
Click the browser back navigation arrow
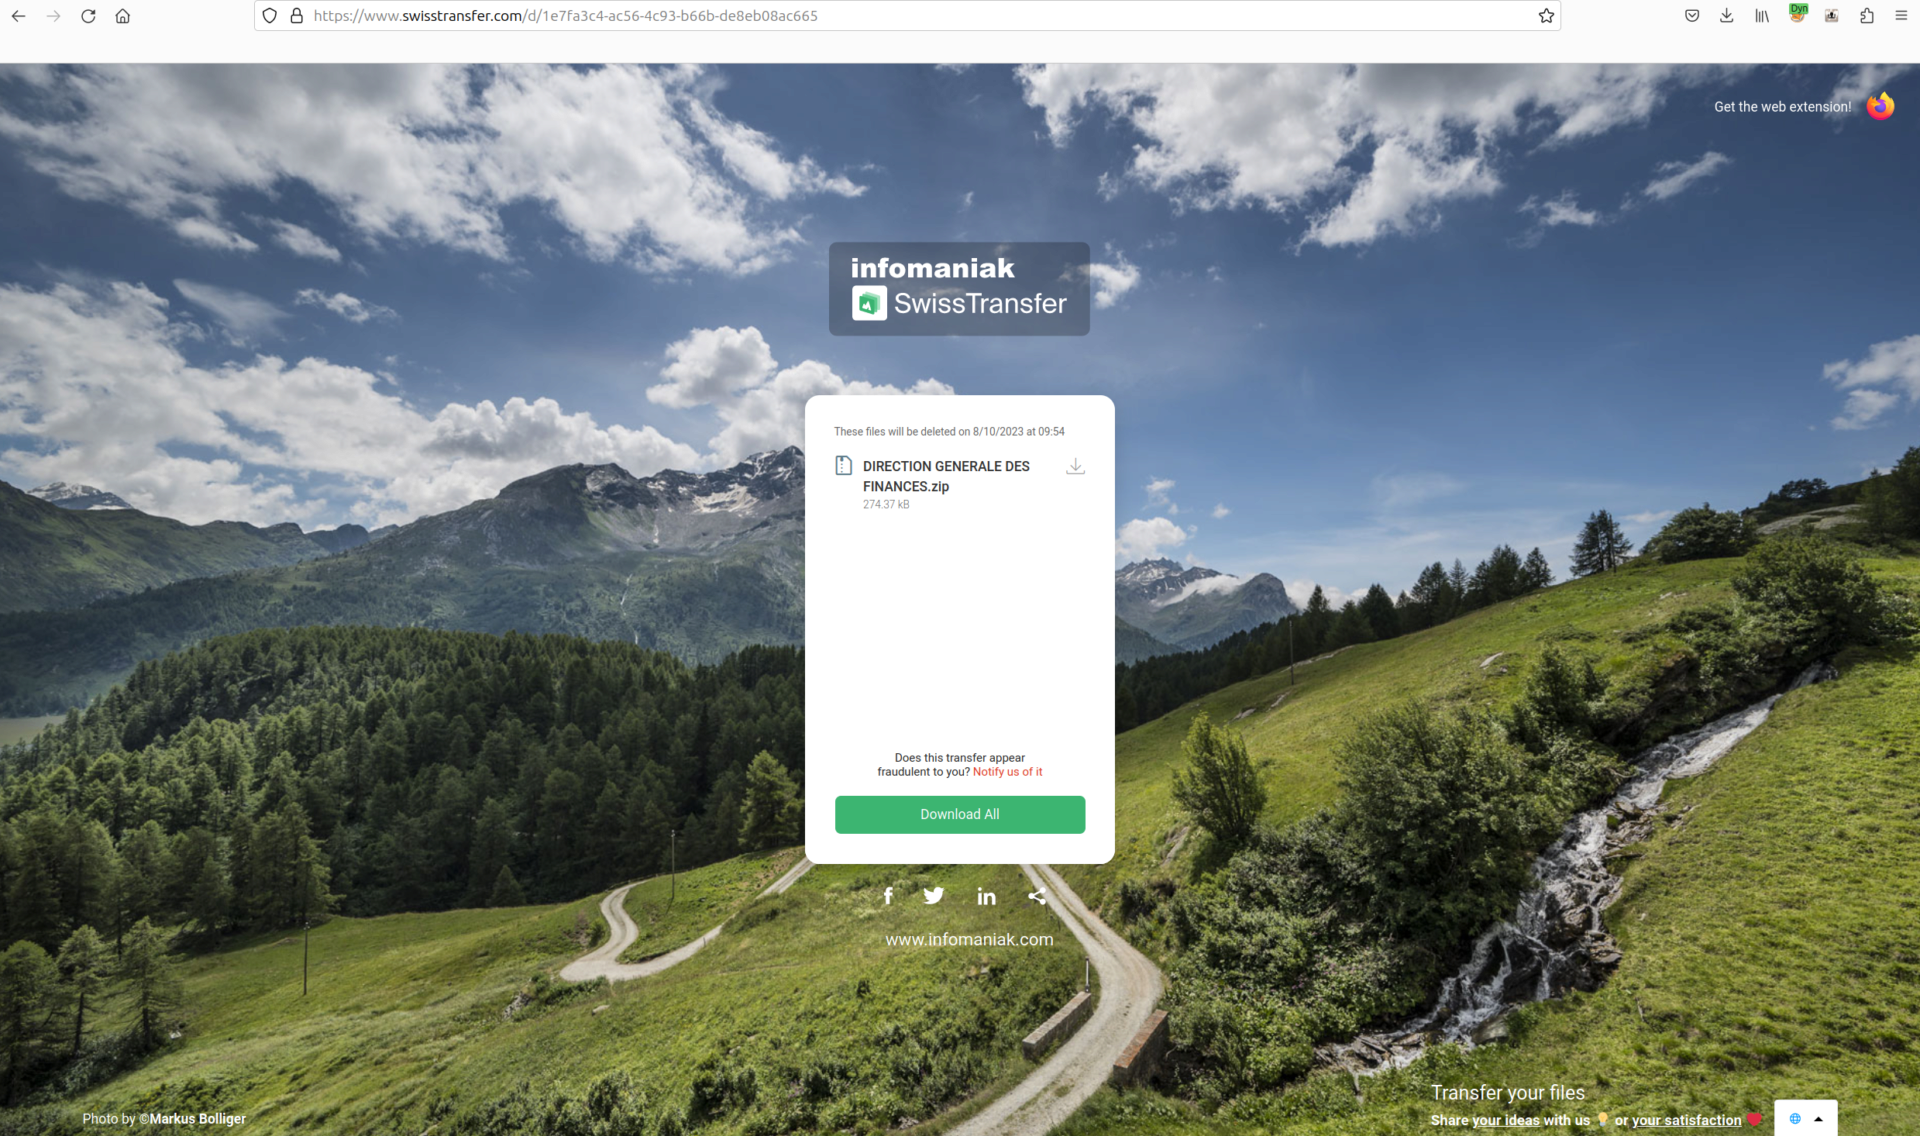coord(20,15)
